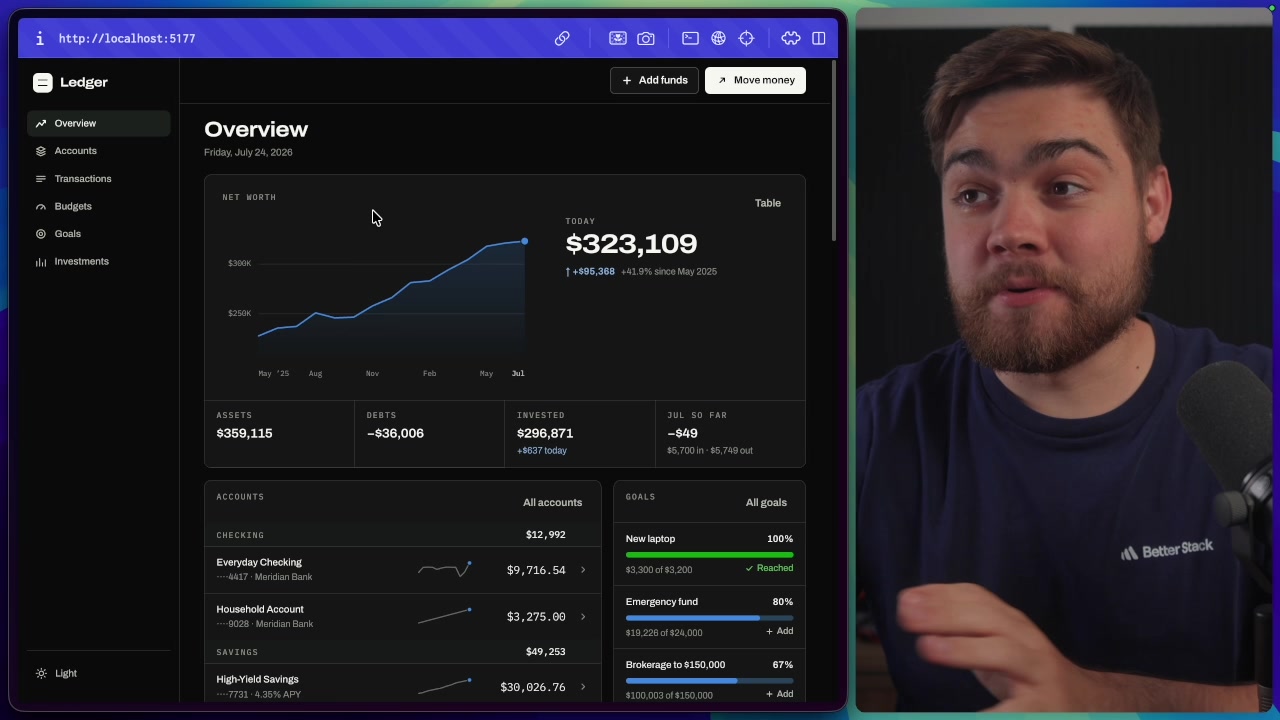Click the Checking total $12,992
1280x720 pixels.
coord(546,535)
